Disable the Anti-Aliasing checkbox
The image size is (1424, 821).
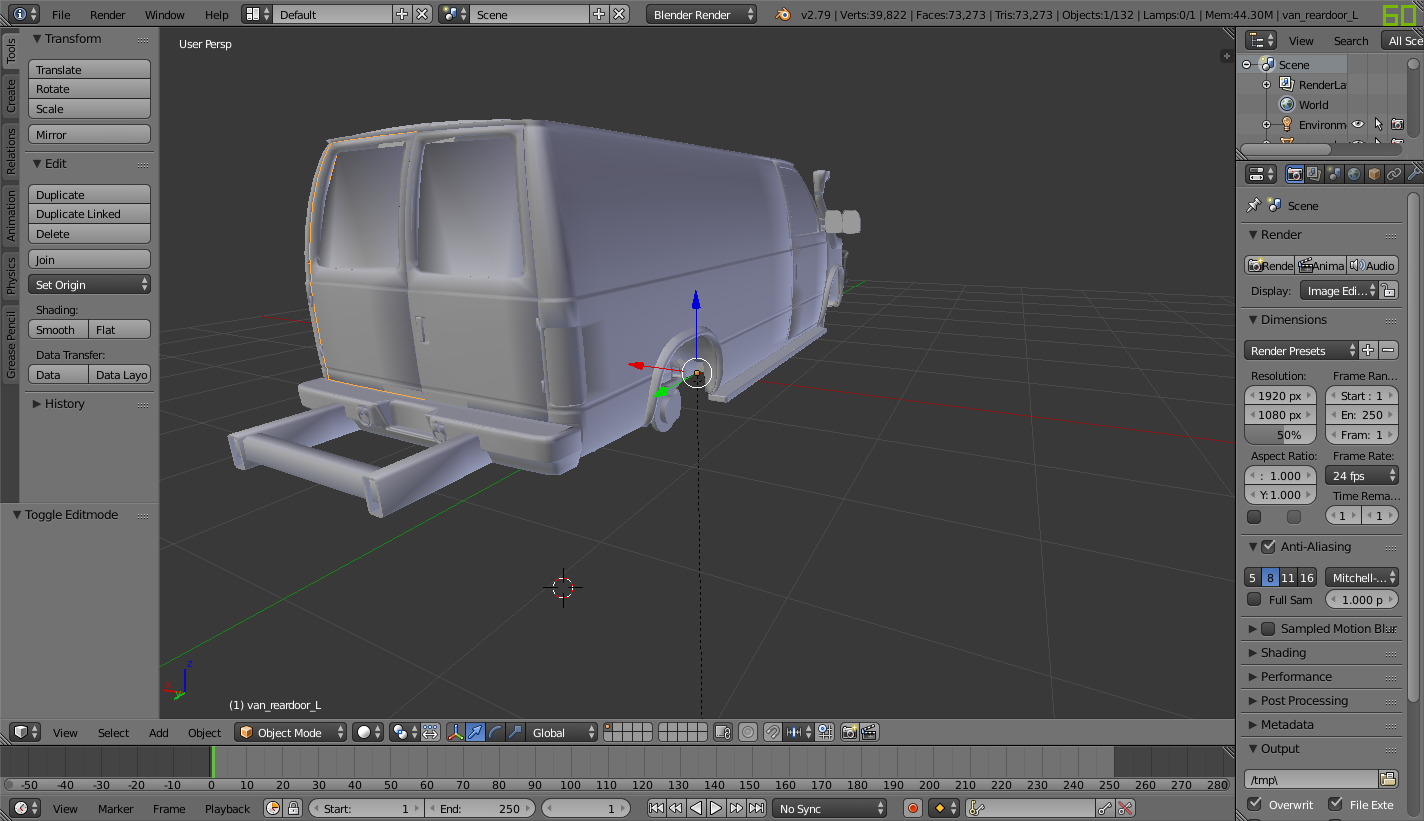click(x=1268, y=547)
